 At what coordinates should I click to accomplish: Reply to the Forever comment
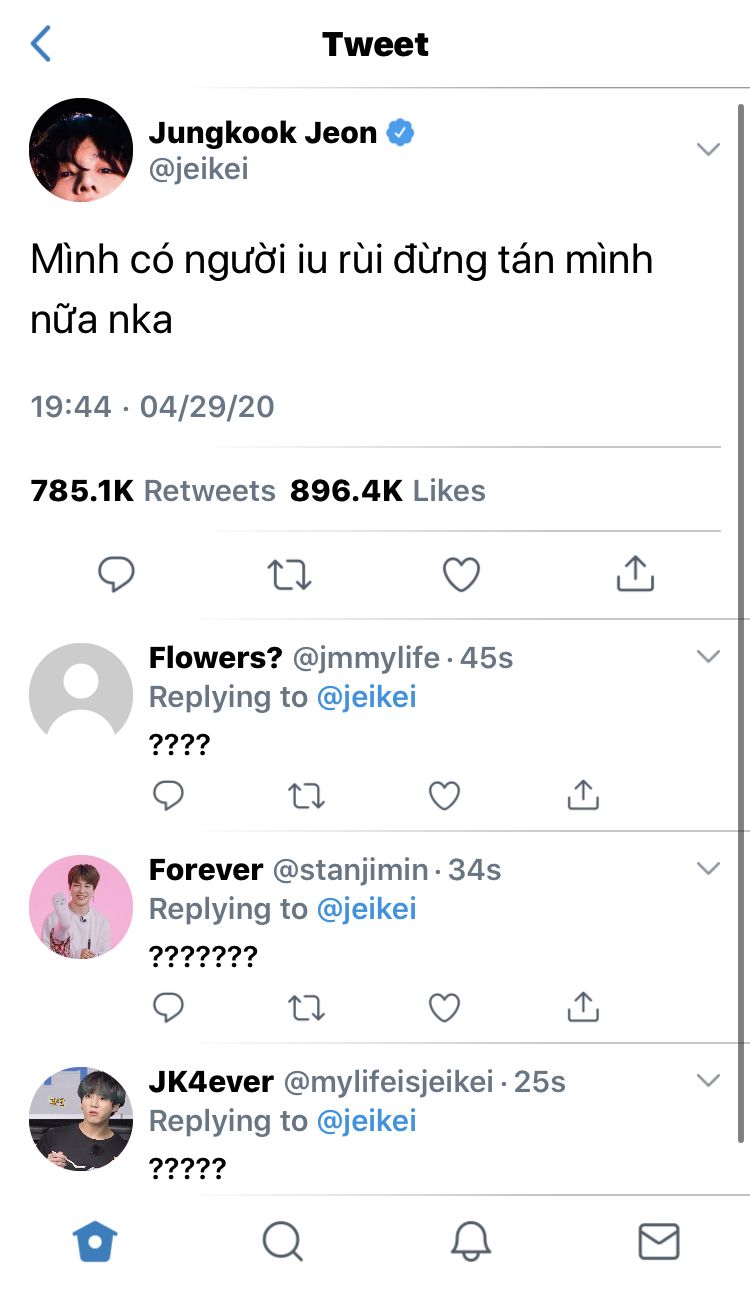click(x=168, y=1007)
